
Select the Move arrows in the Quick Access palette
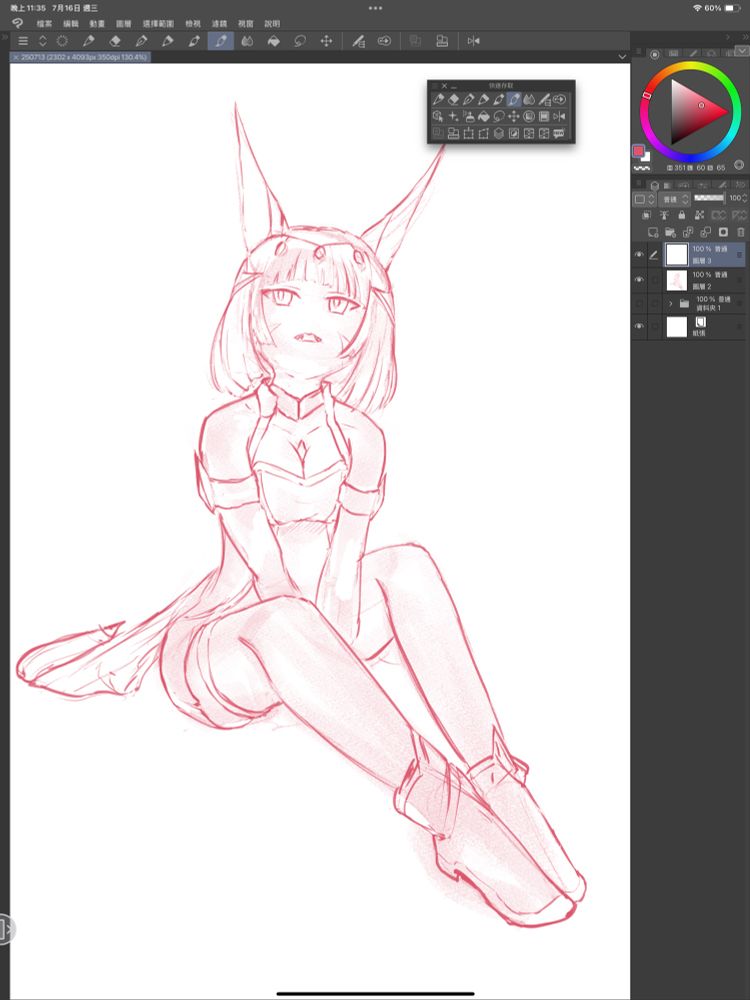click(514, 116)
